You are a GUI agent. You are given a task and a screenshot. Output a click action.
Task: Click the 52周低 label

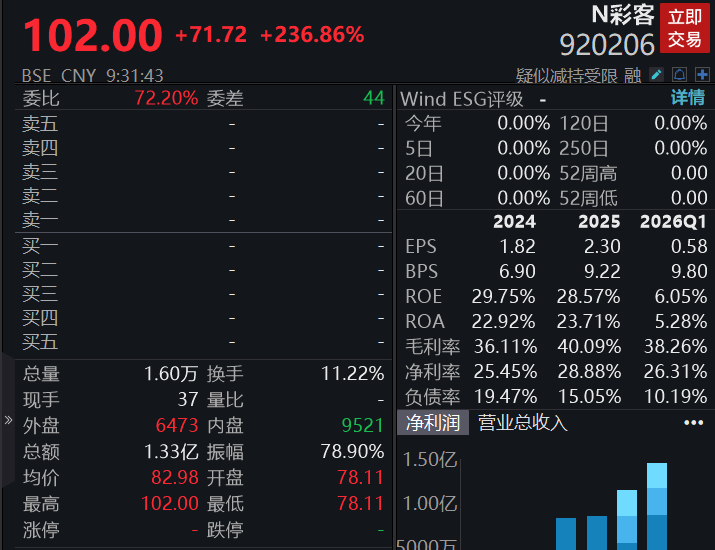588,198
